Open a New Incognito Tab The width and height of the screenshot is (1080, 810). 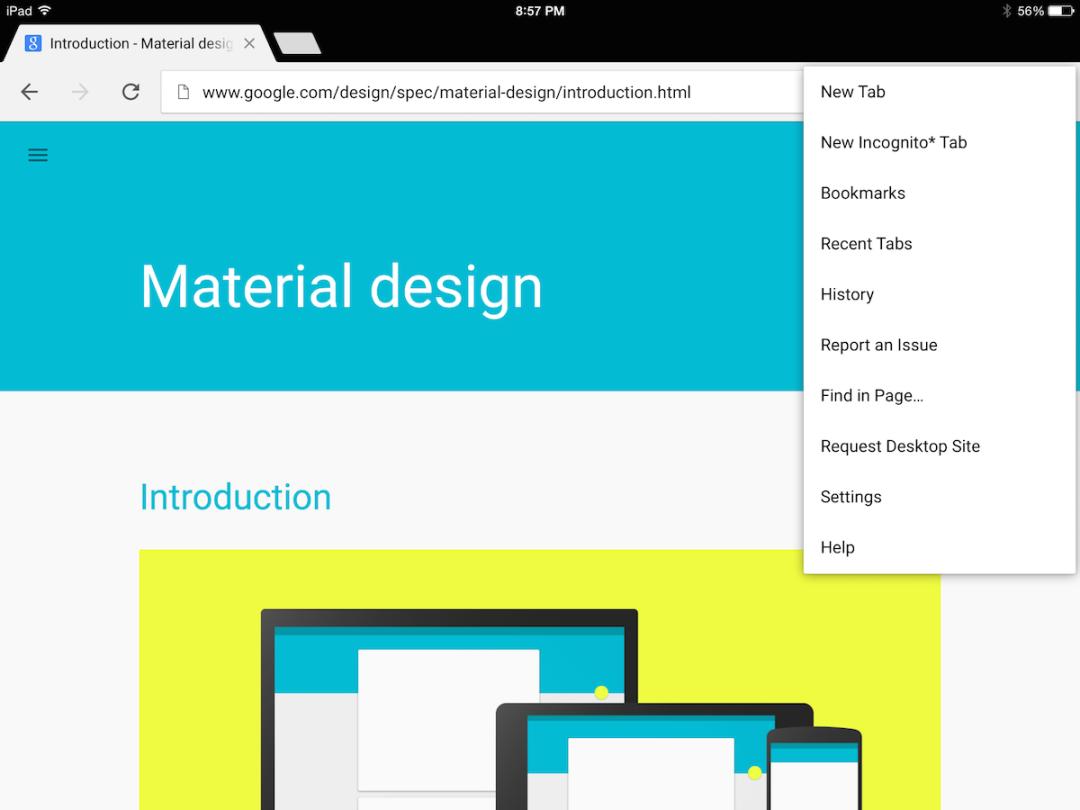(x=893, y=142)
